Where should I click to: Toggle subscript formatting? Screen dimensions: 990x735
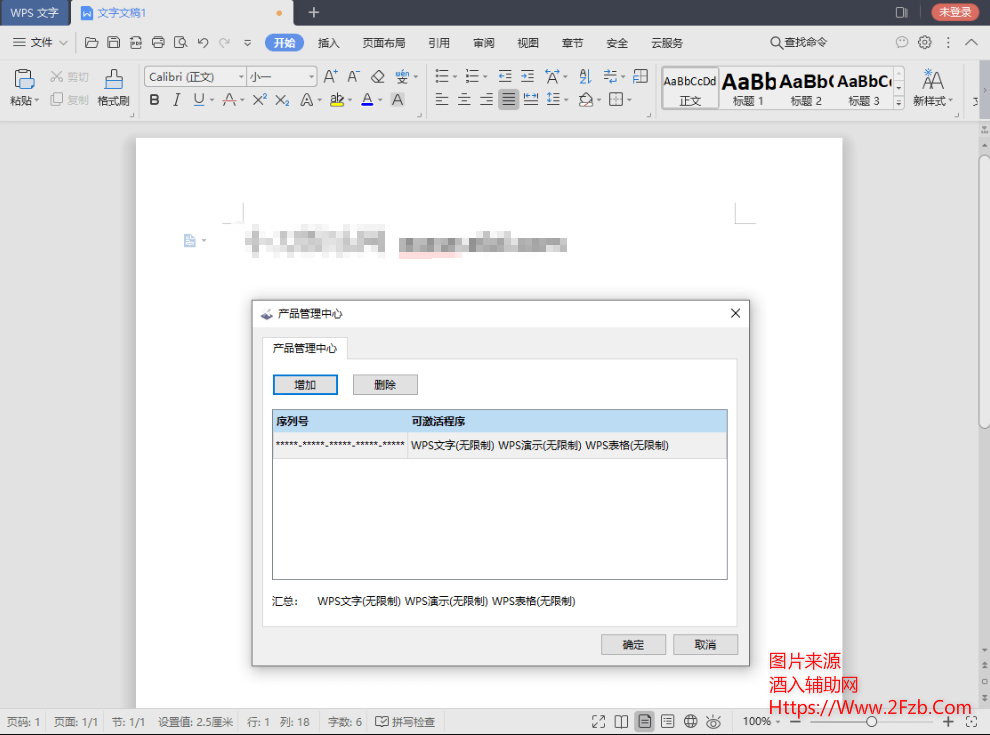tap(282, 100)
